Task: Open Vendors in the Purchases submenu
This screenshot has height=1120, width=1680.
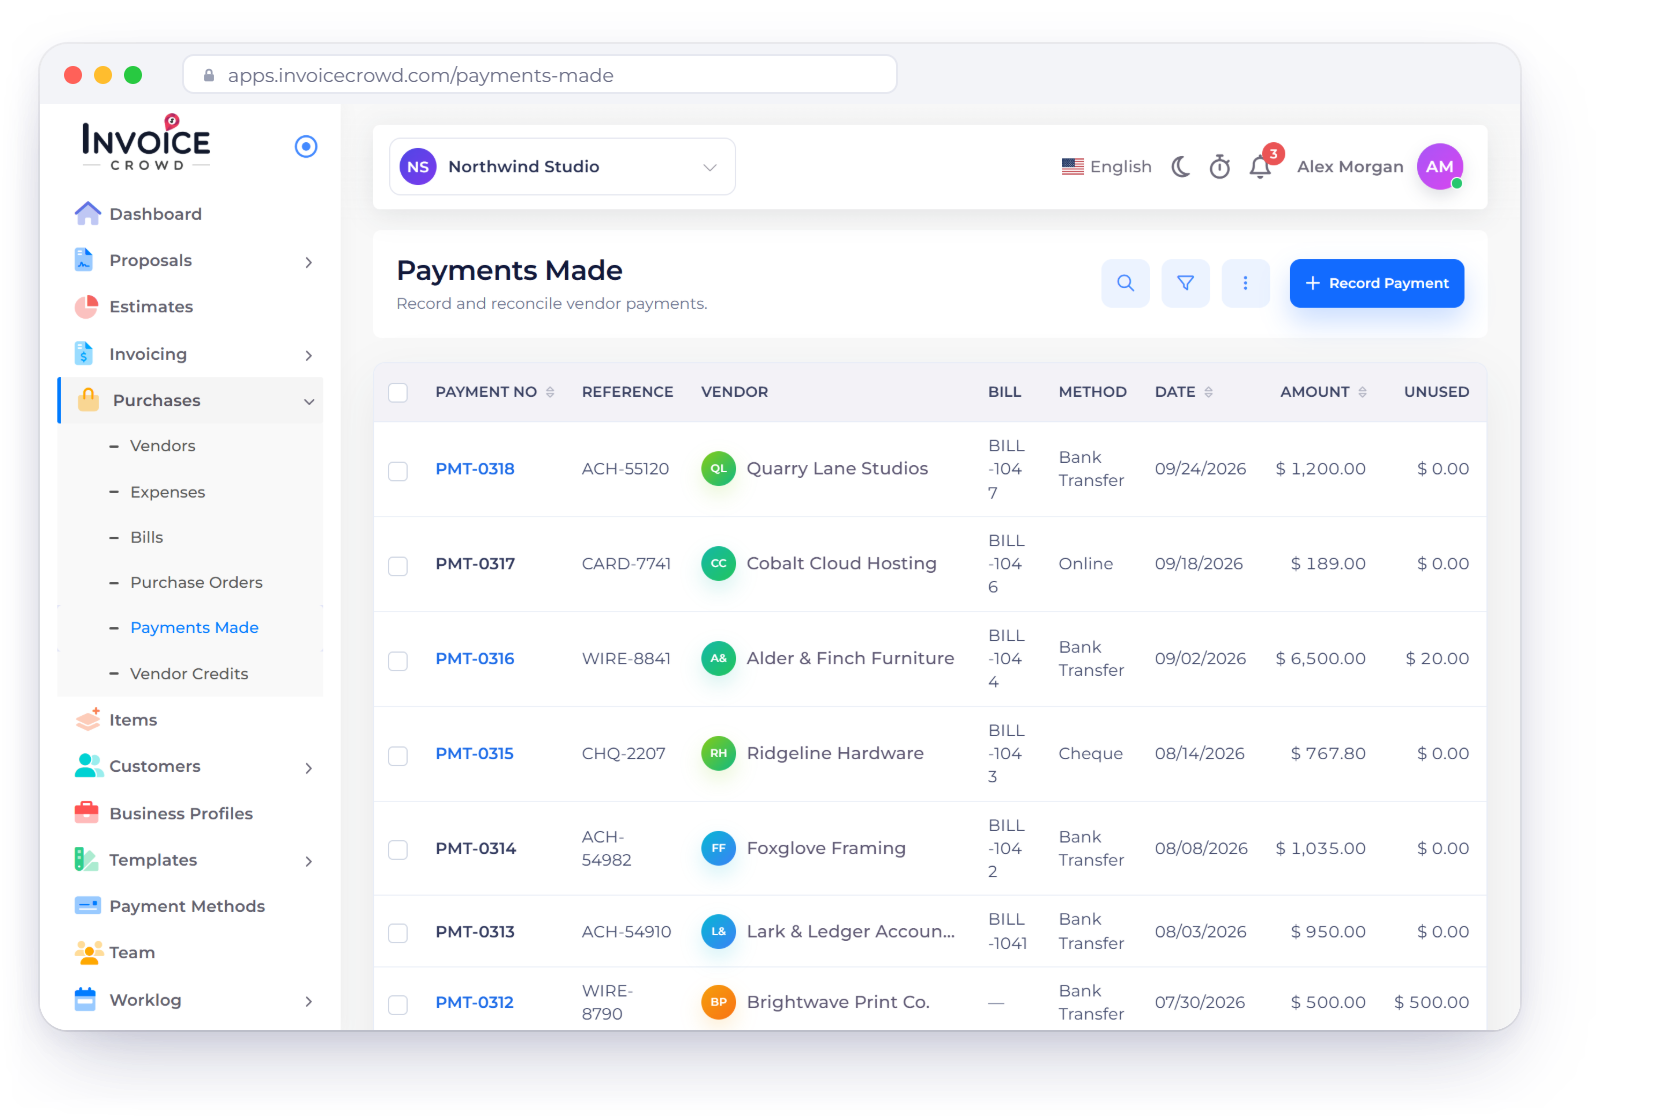Action: click(x=163, y=445)
